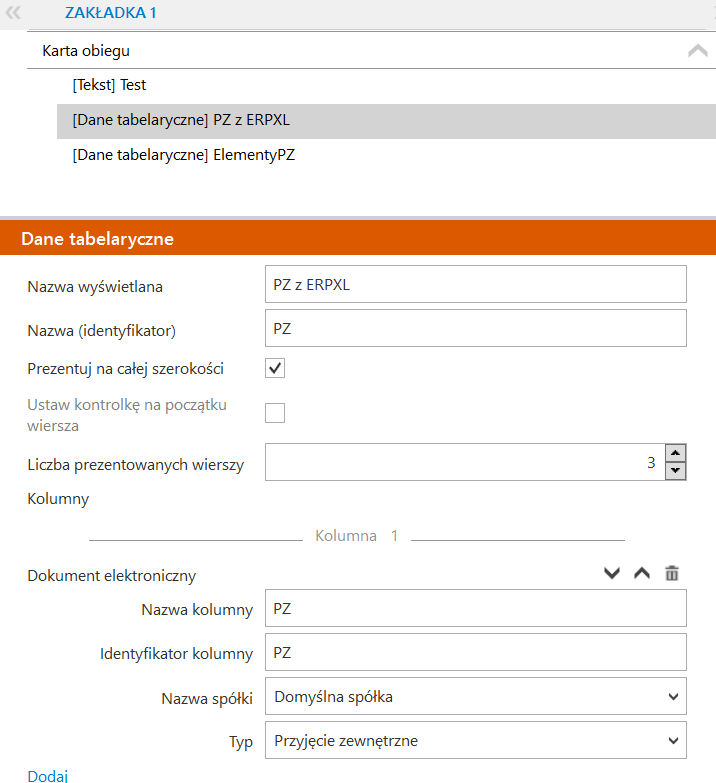Switch to ZAKŁADKA 1 tab
The image size is (716, 783).
click(x=111, y=12)
